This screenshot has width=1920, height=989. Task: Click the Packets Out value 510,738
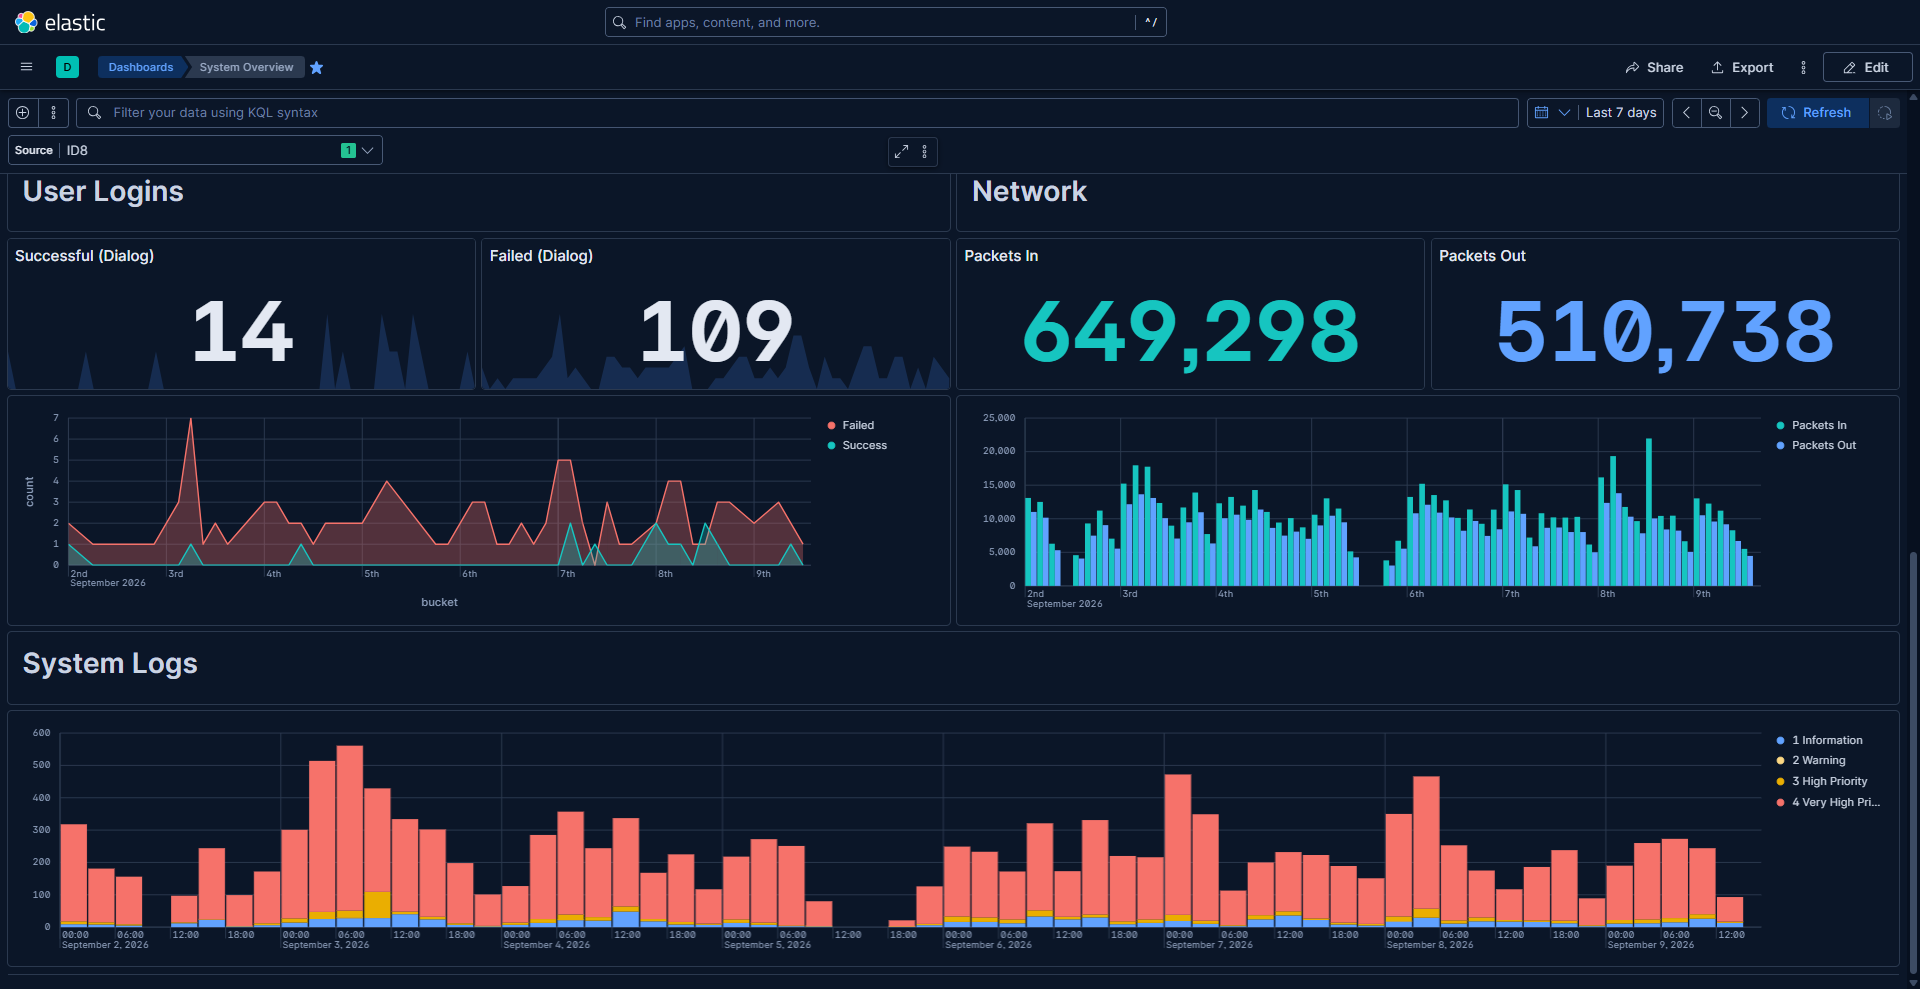[x=1665, y=332]
